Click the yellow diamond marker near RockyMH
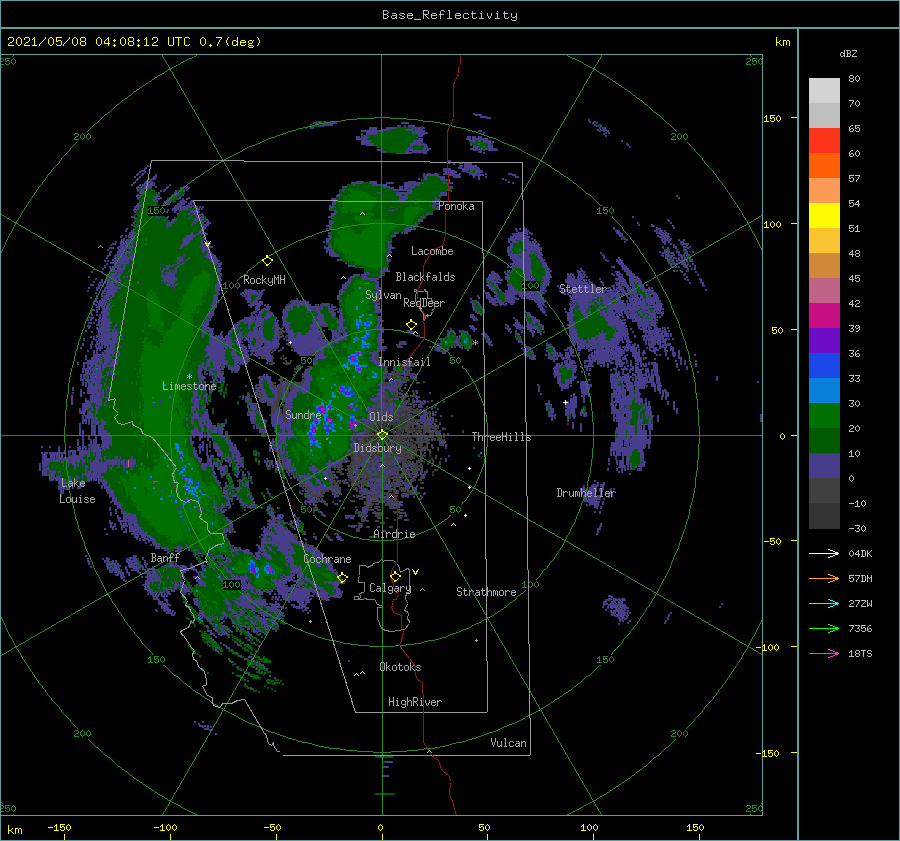Screen dimensions: 900x841 click(267, 261)
